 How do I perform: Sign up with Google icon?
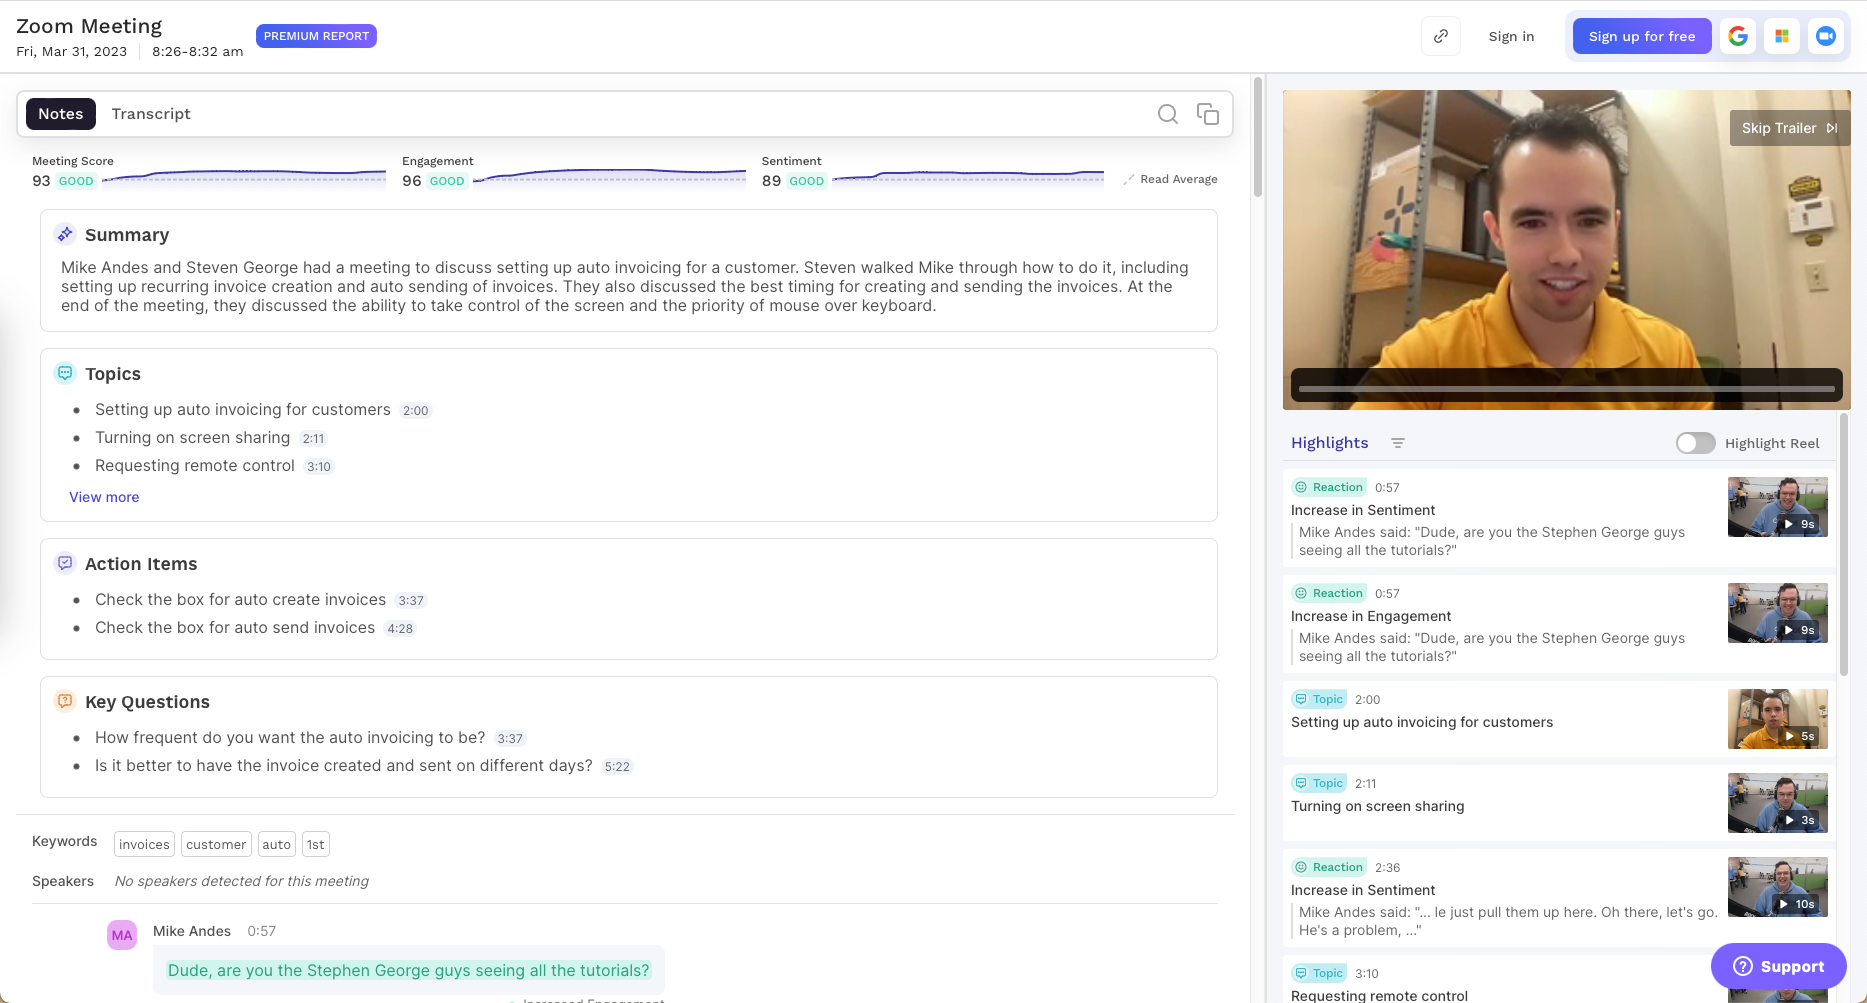pyautogui.click(x=1738, y=36)
